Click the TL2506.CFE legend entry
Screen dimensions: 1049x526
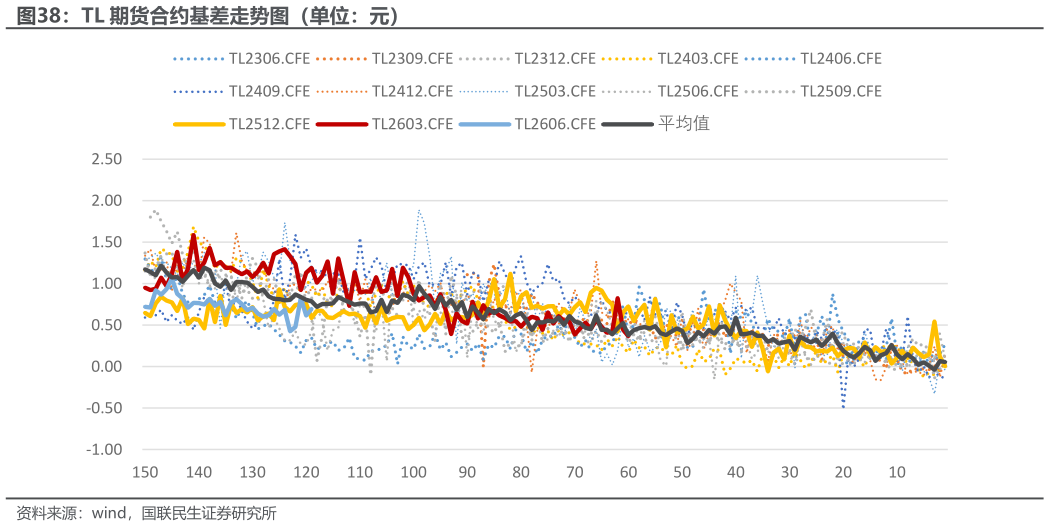tap(698, 91)
